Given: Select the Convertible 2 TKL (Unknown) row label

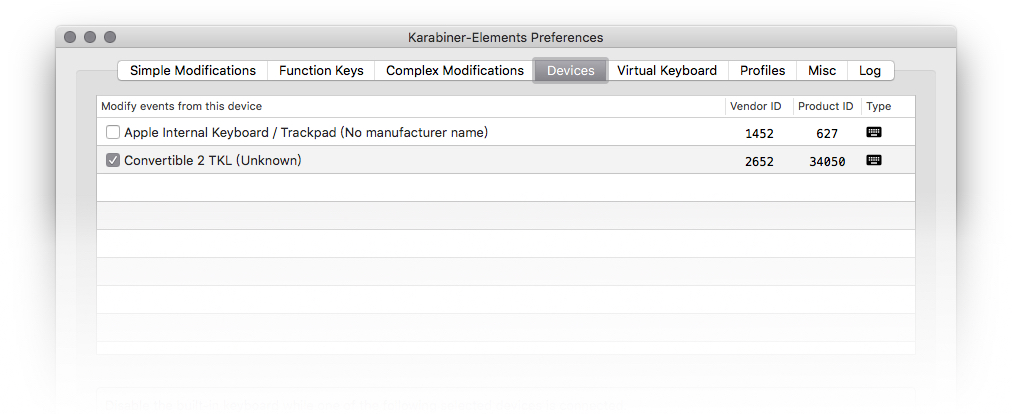Looking at the screenshot, I should pos(212,160).
